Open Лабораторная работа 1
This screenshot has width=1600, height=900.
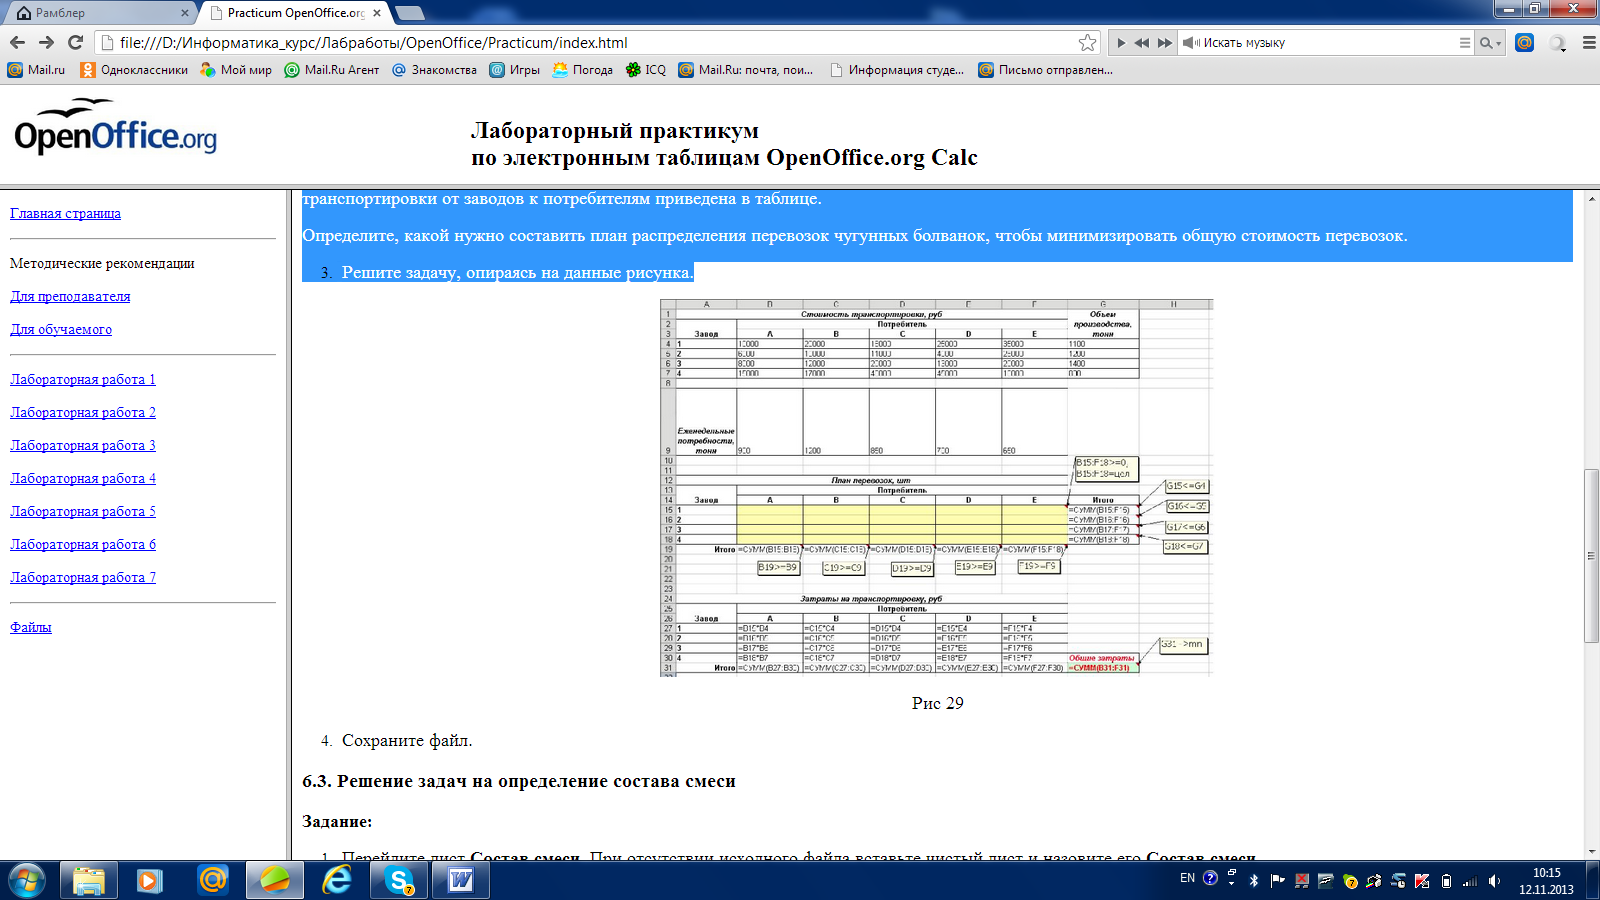point(83,379)
